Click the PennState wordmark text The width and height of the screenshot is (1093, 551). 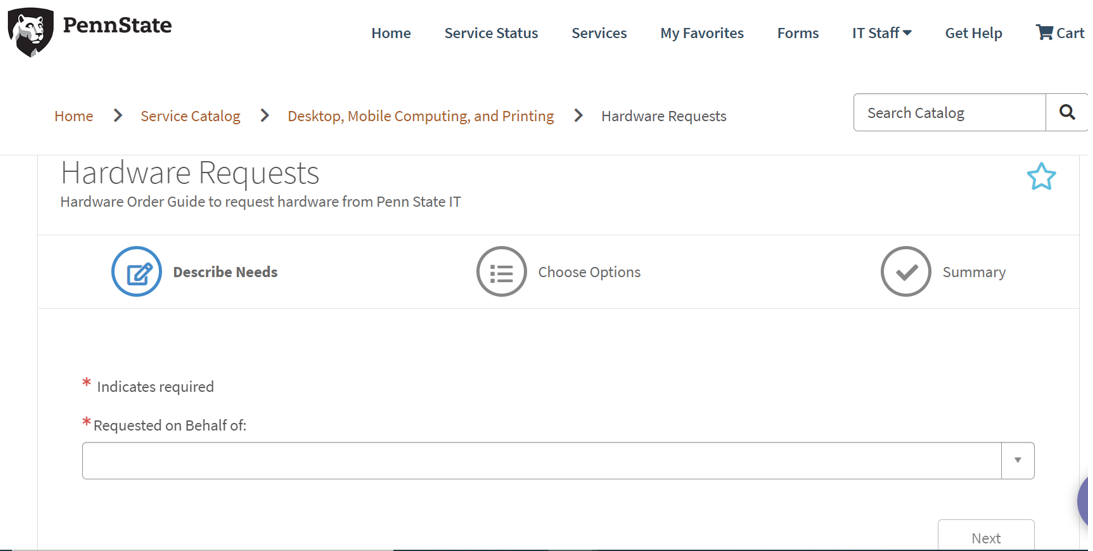pos(117,25)
